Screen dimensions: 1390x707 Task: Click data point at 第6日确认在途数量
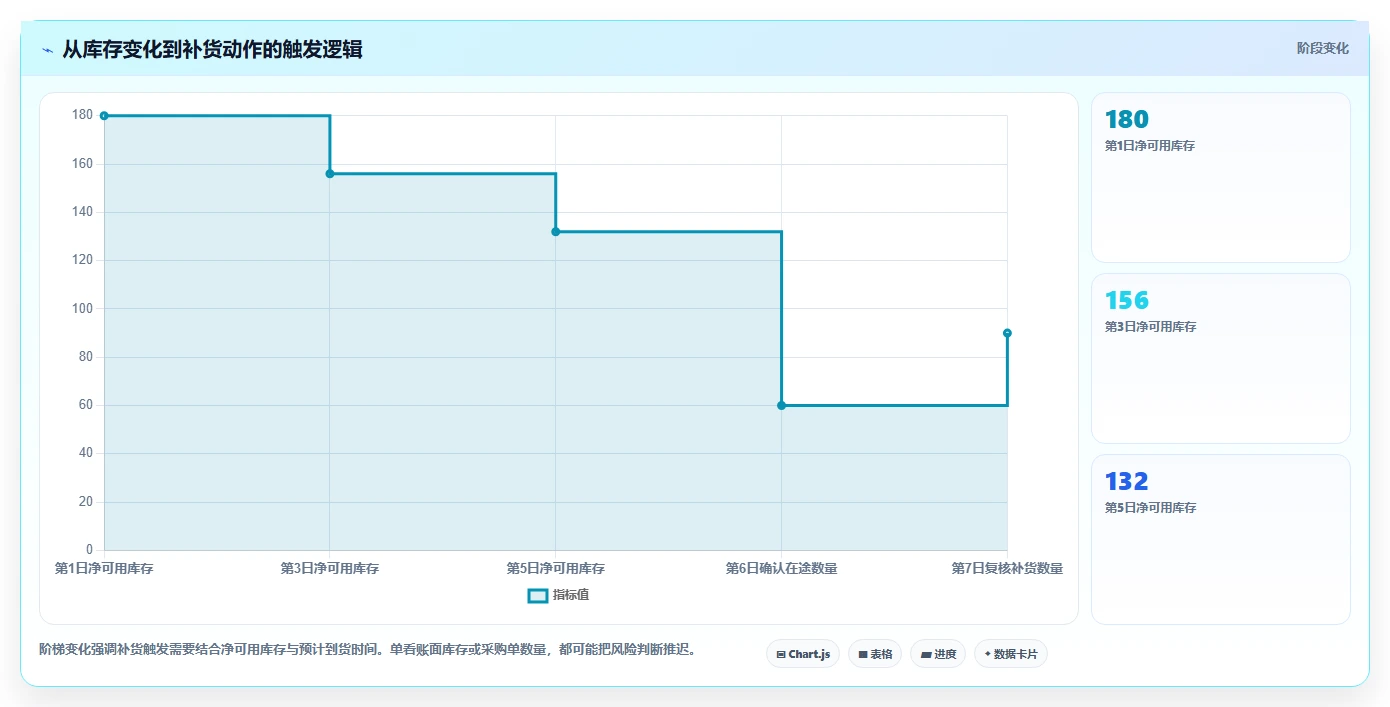point(782,405)
